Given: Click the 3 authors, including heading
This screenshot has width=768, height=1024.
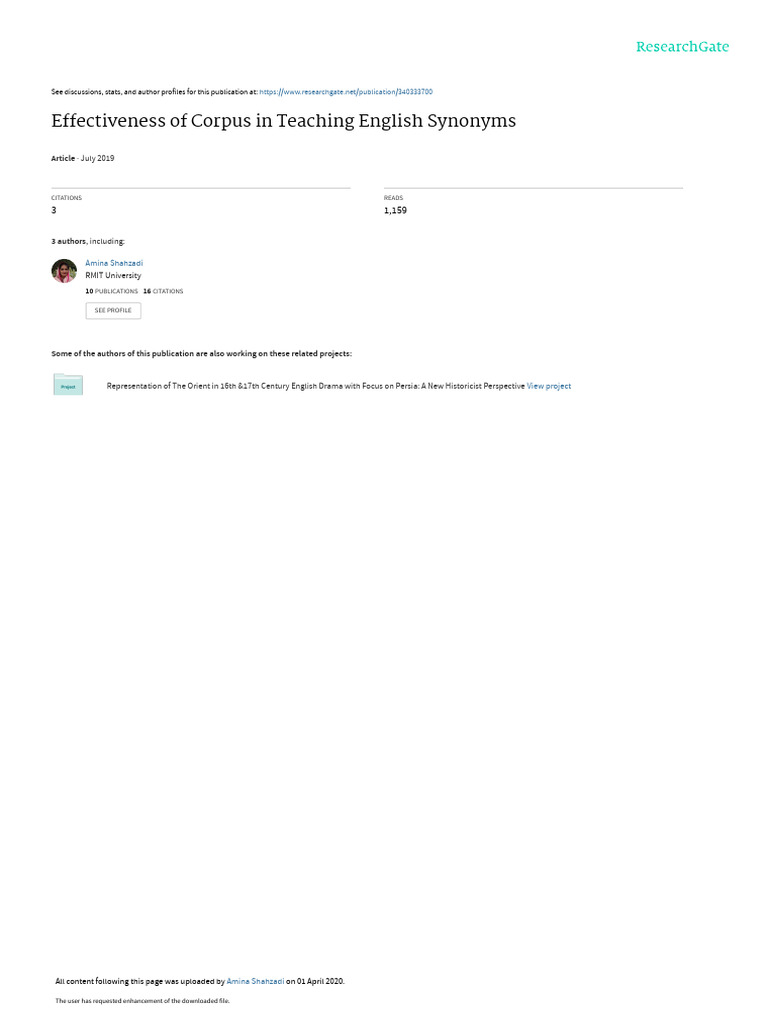Looking at the screenshot, I should tap(88, 242).
